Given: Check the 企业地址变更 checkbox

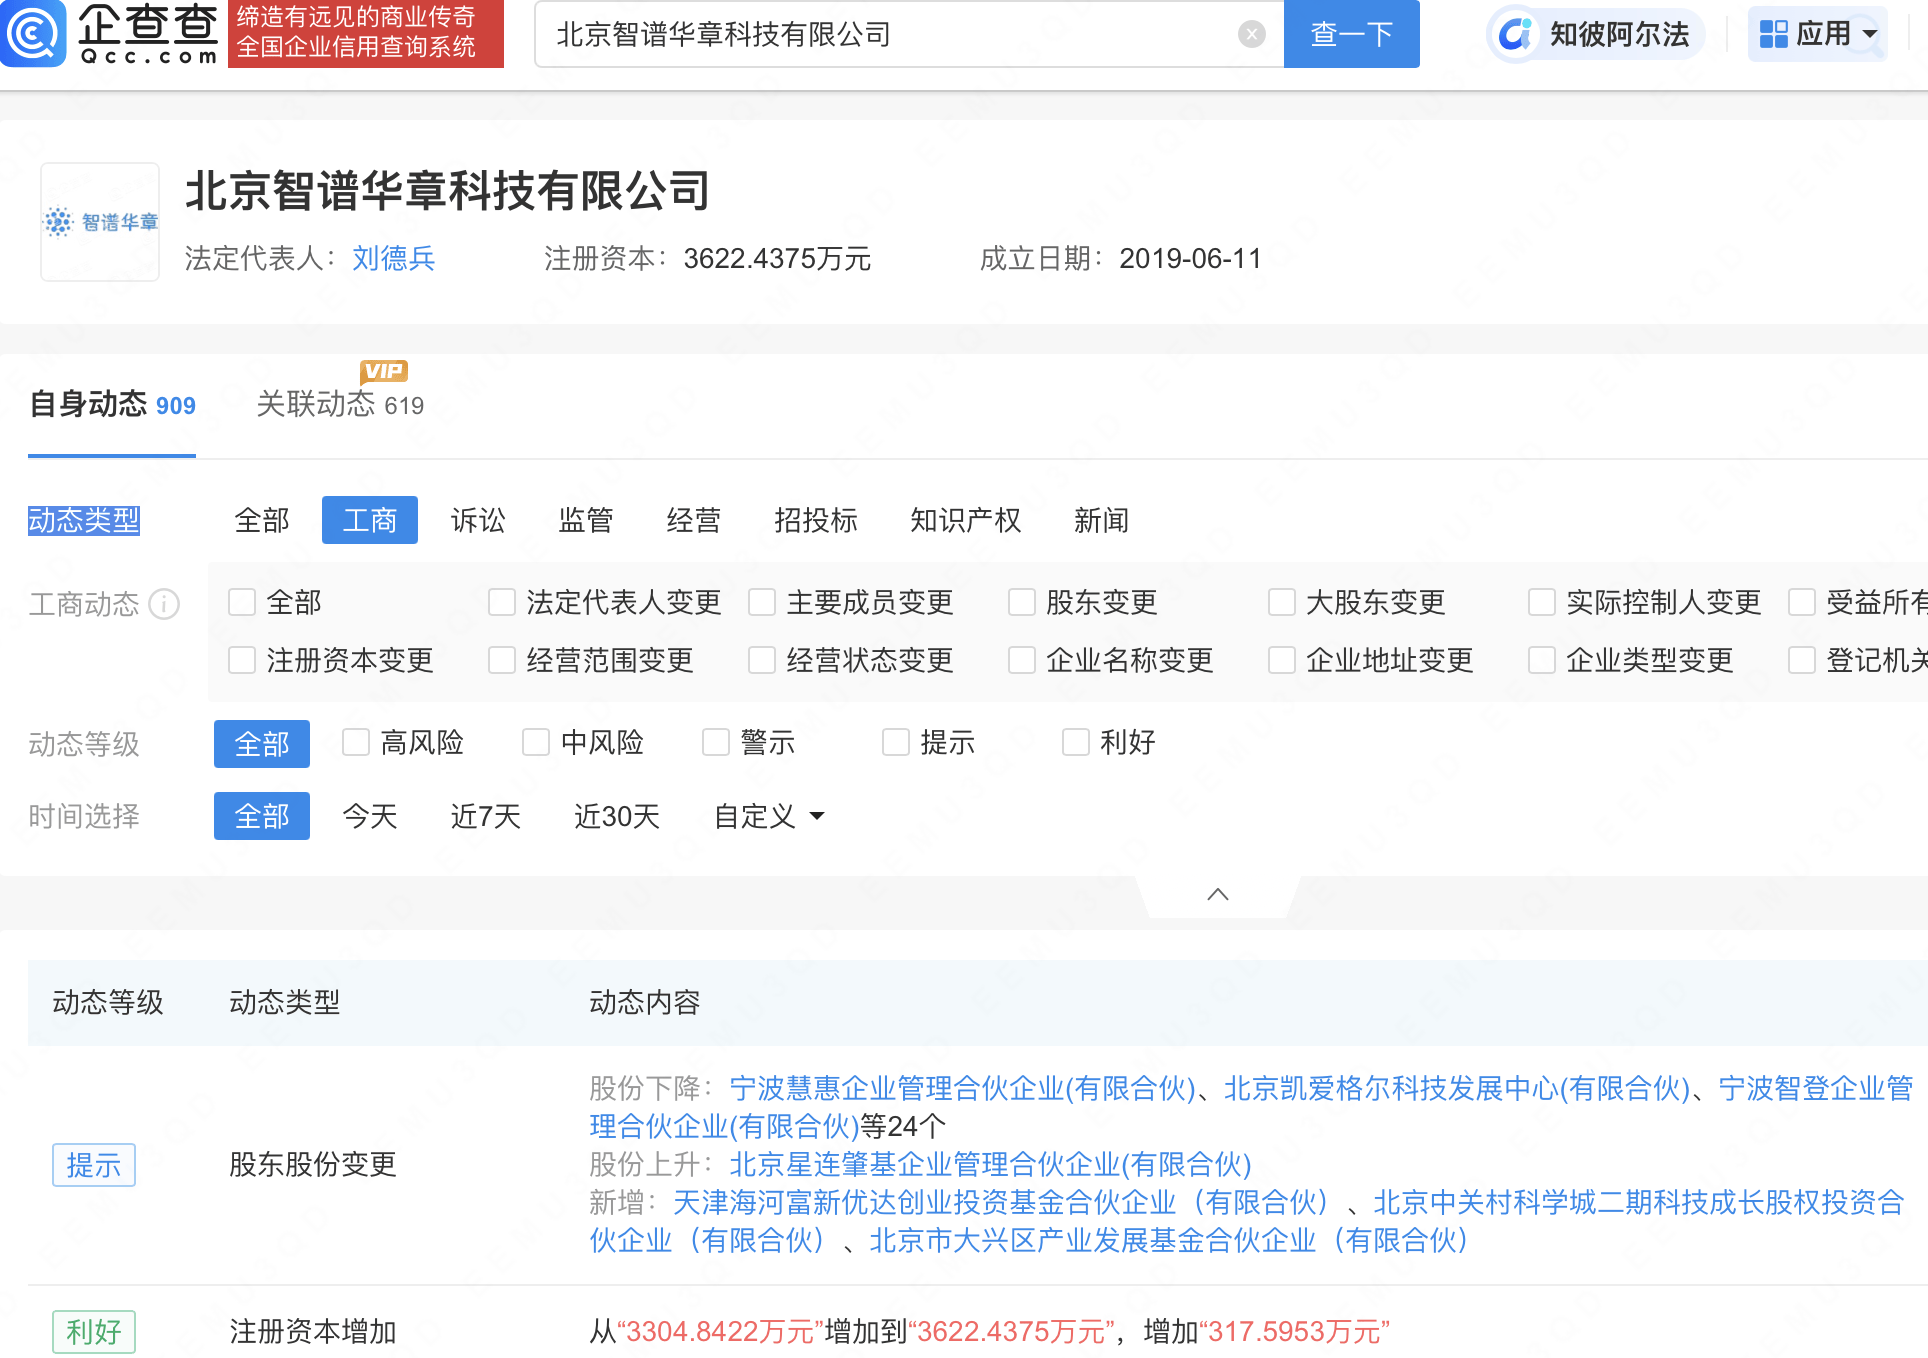Looking at the screenshot, I should coord(1282,660).
